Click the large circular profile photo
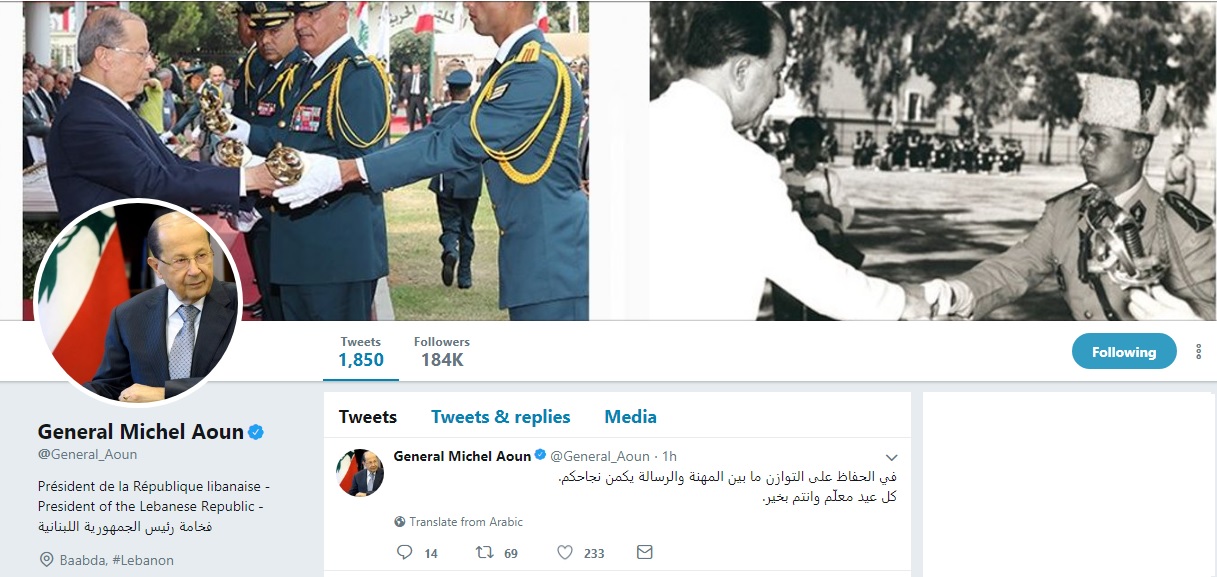Screen dimensions: 1217x577 pyautogui.click(x=139, y=303)
